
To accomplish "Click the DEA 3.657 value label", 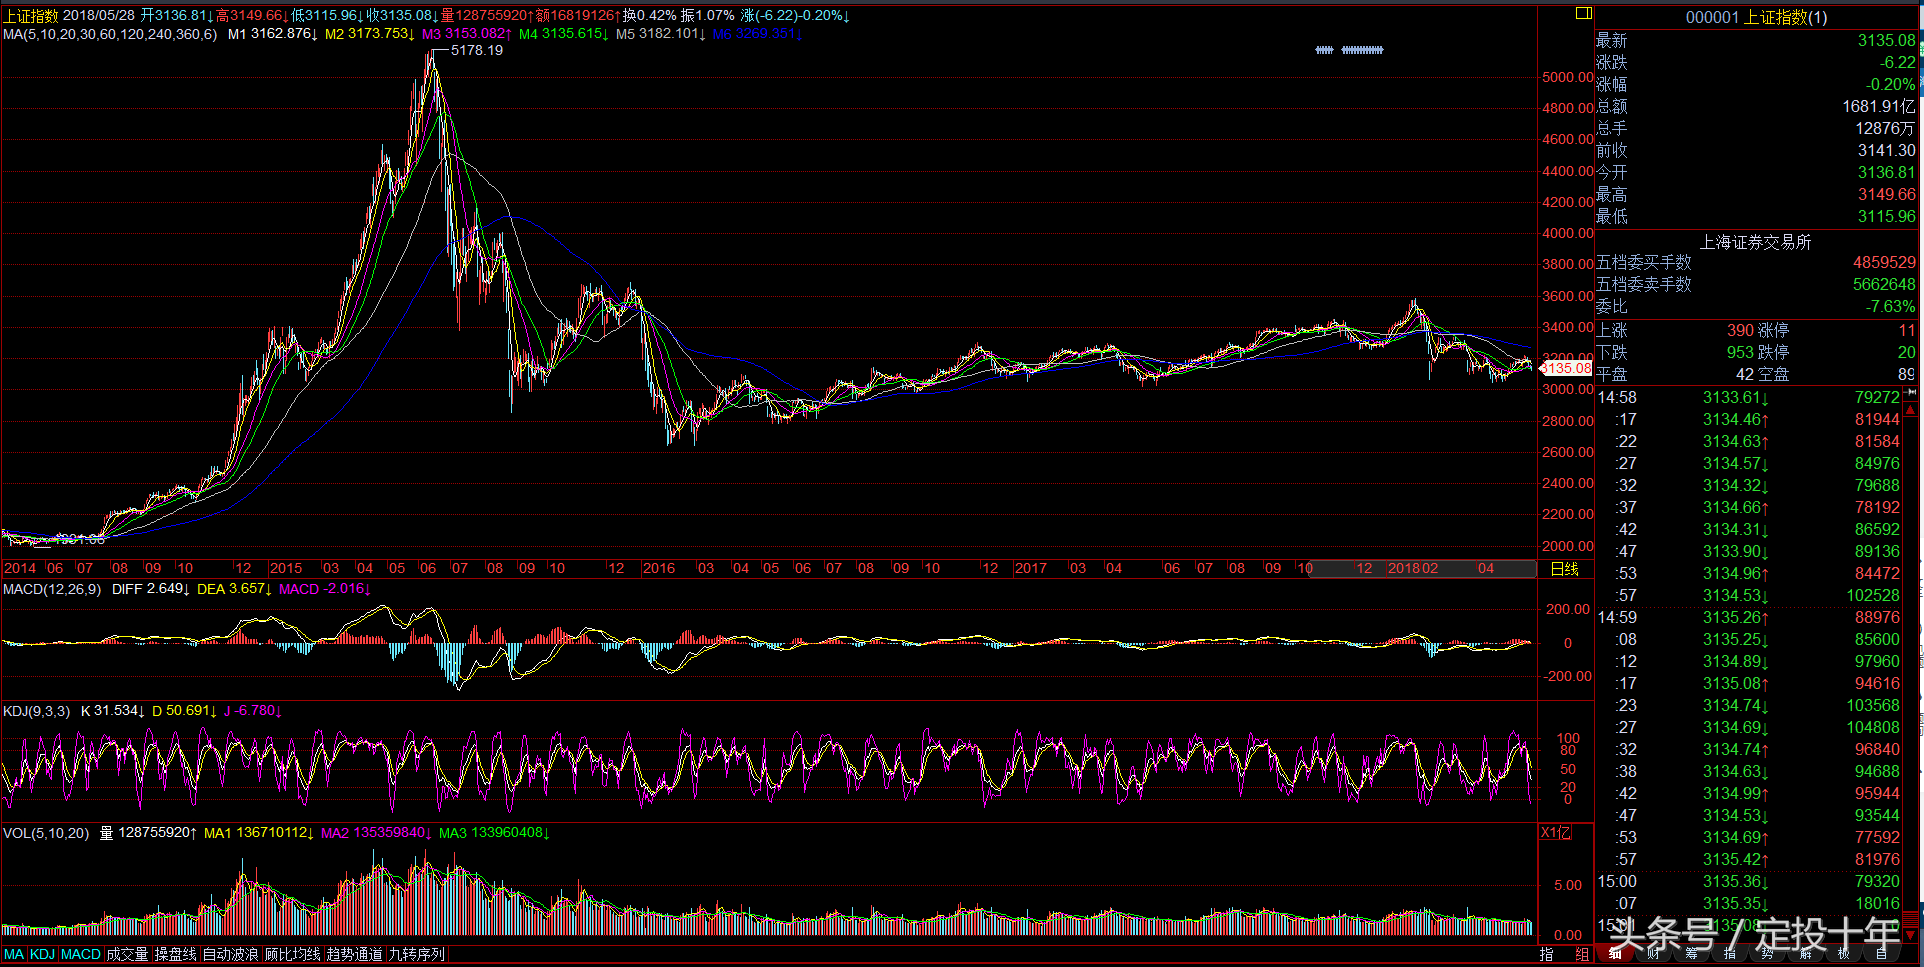I will point(234,589).
